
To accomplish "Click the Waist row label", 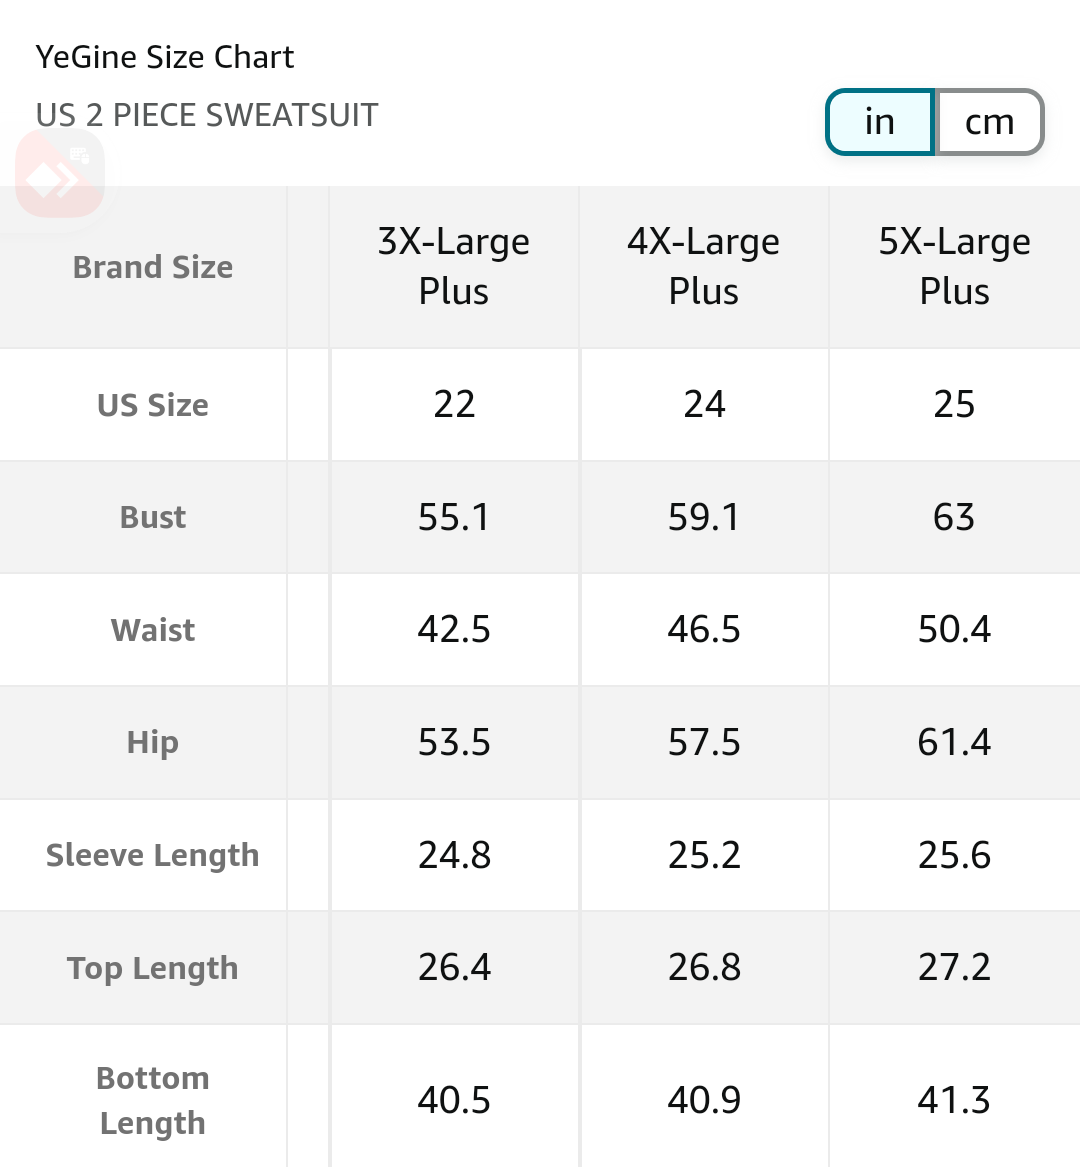I will [x=153, y=630].
